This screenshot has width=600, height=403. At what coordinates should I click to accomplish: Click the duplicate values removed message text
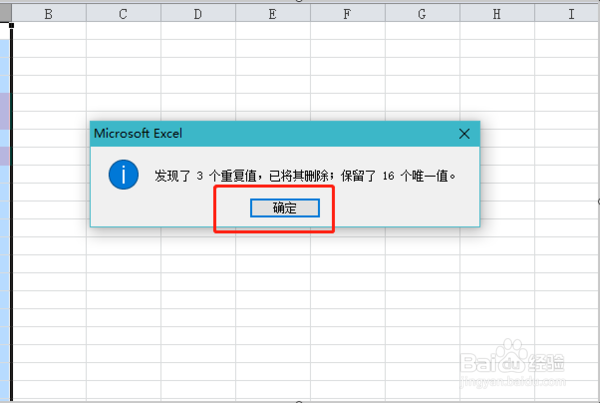pos(305,176)
